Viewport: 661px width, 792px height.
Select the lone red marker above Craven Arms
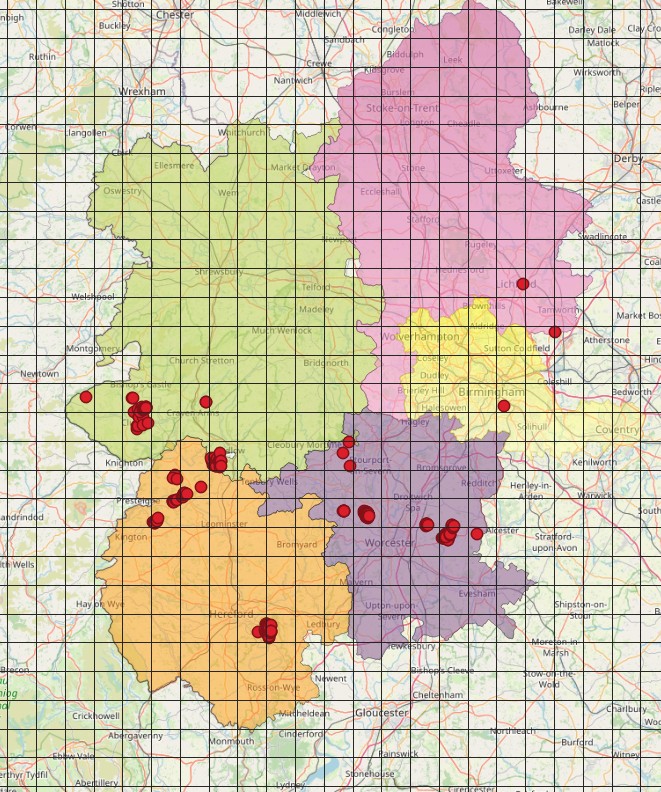click(x=205, y=402)
